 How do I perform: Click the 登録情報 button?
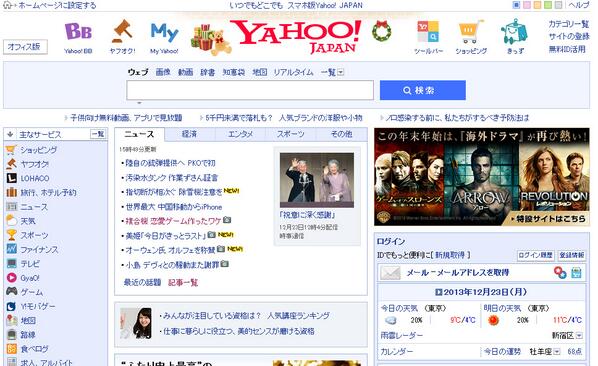[571, 255]
